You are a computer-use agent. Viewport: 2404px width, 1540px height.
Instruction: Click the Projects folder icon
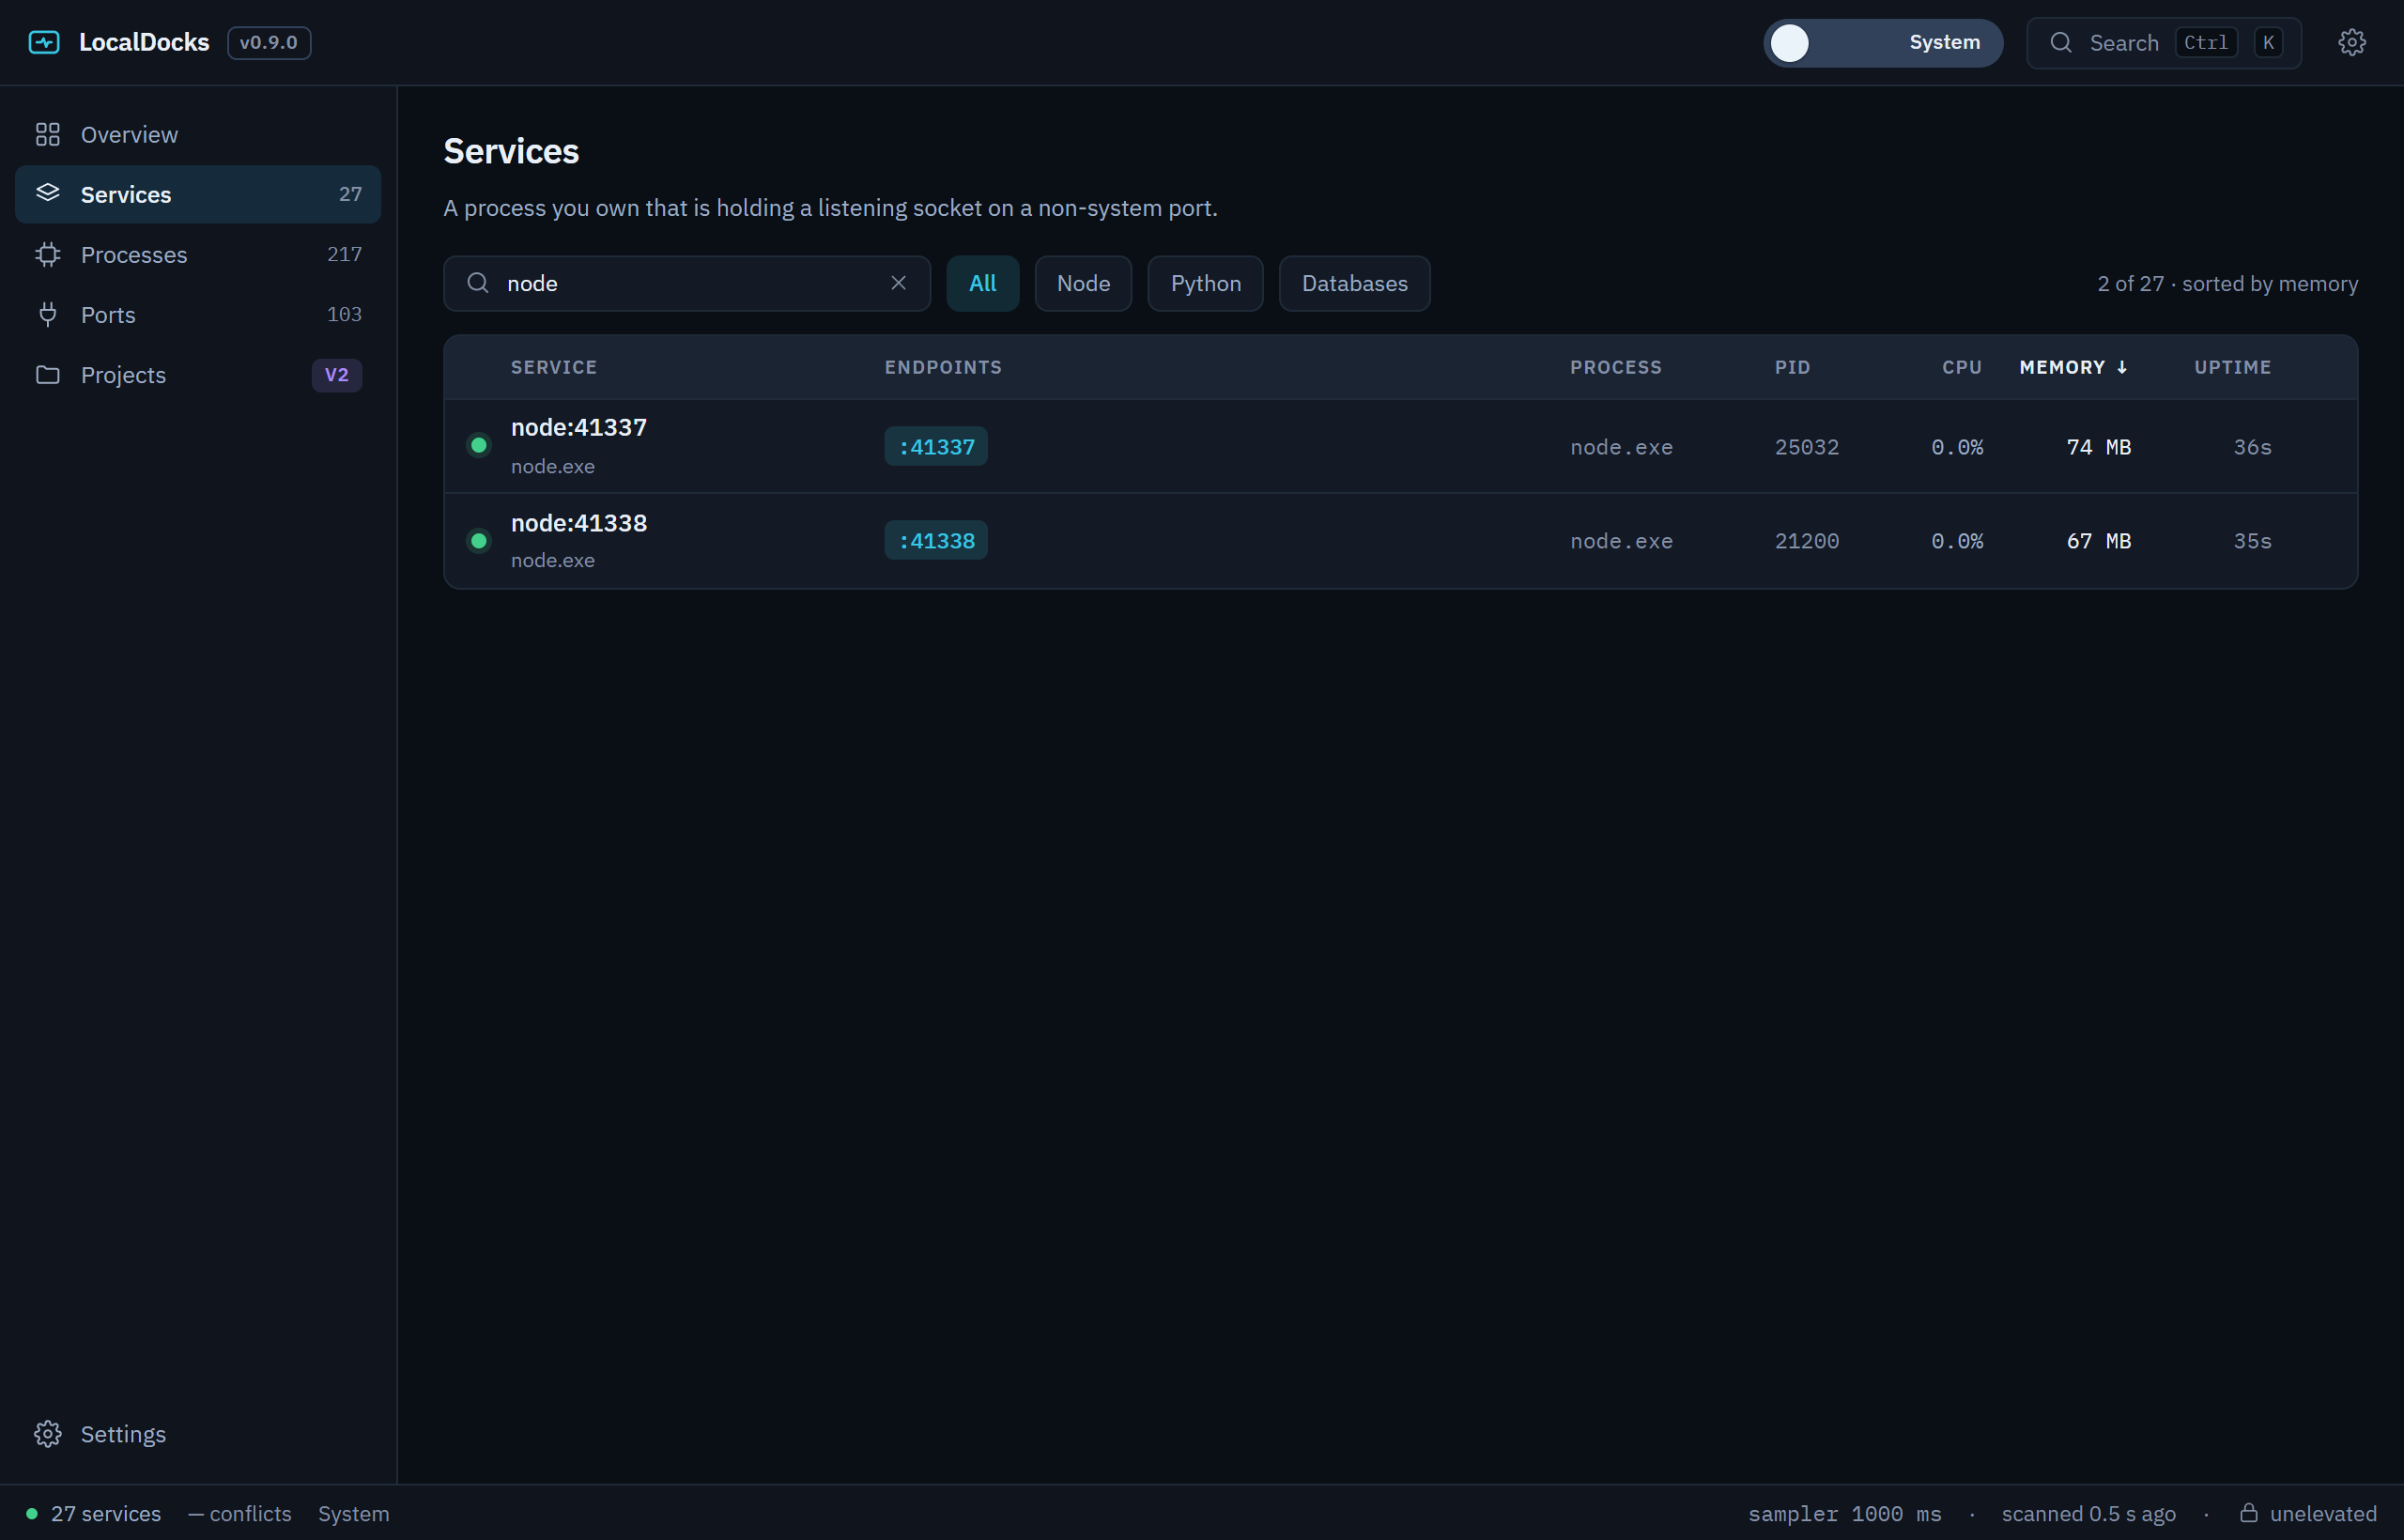(48, 374)
